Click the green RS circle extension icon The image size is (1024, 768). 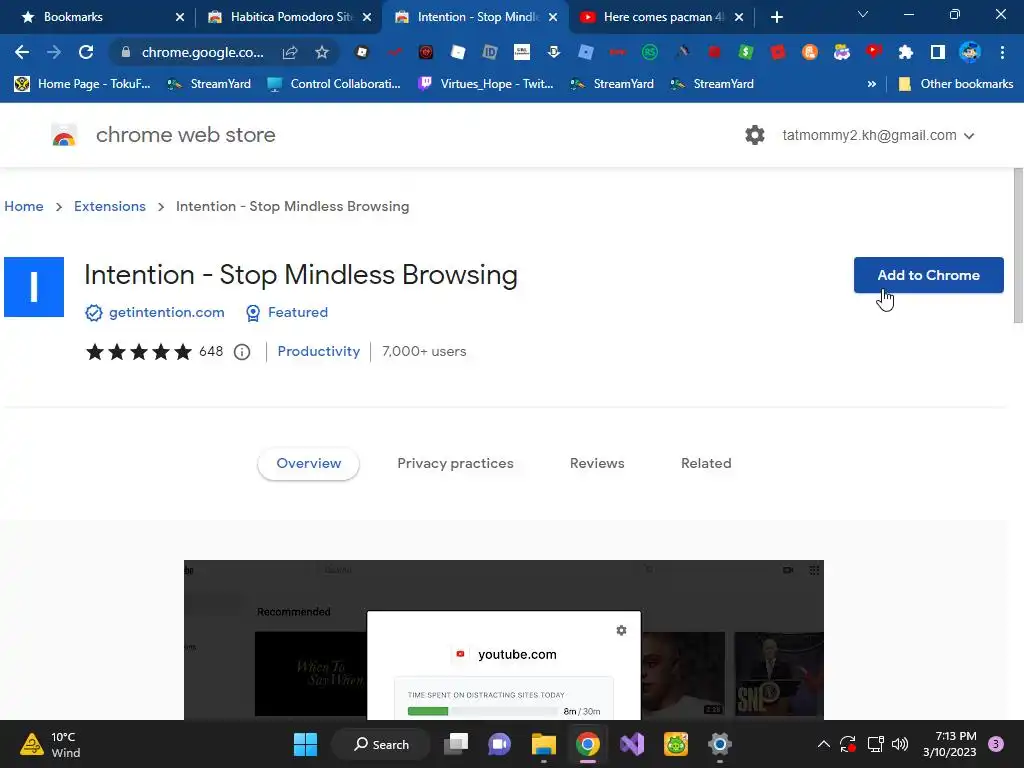(650, 52)
